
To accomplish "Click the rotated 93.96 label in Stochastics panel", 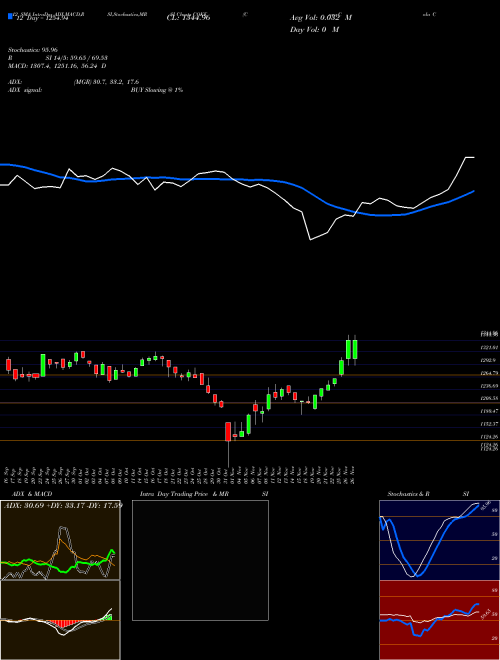I will pyautogui.click(x=486, y=504).
